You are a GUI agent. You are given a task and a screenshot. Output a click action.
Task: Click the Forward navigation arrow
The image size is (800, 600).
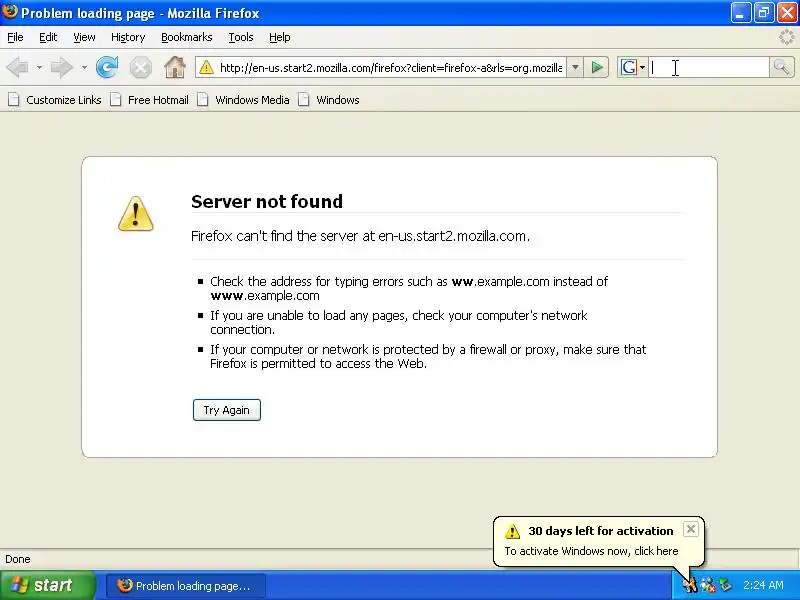click(x=62, y=67)
